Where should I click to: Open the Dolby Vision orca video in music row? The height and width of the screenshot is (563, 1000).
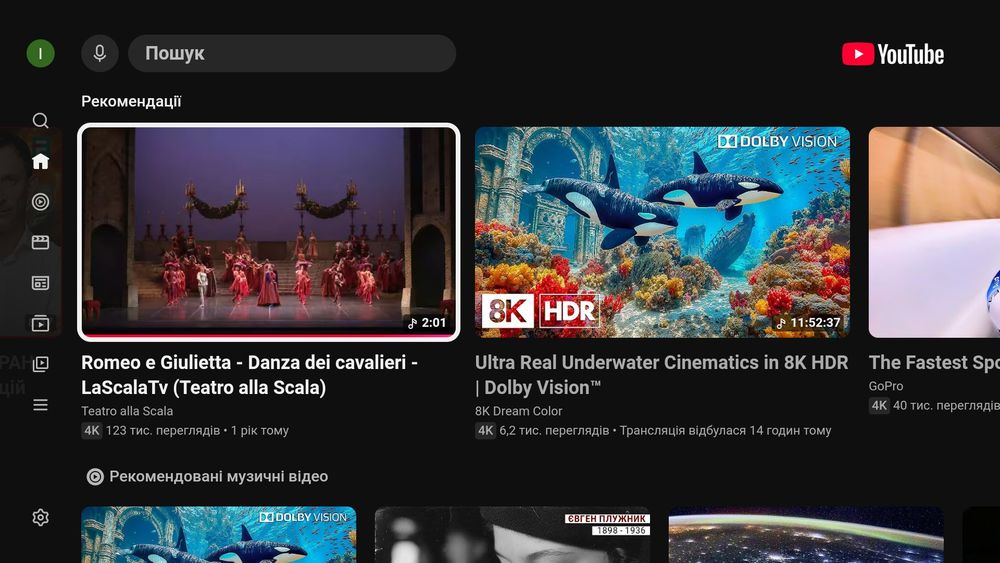(219, 534)
